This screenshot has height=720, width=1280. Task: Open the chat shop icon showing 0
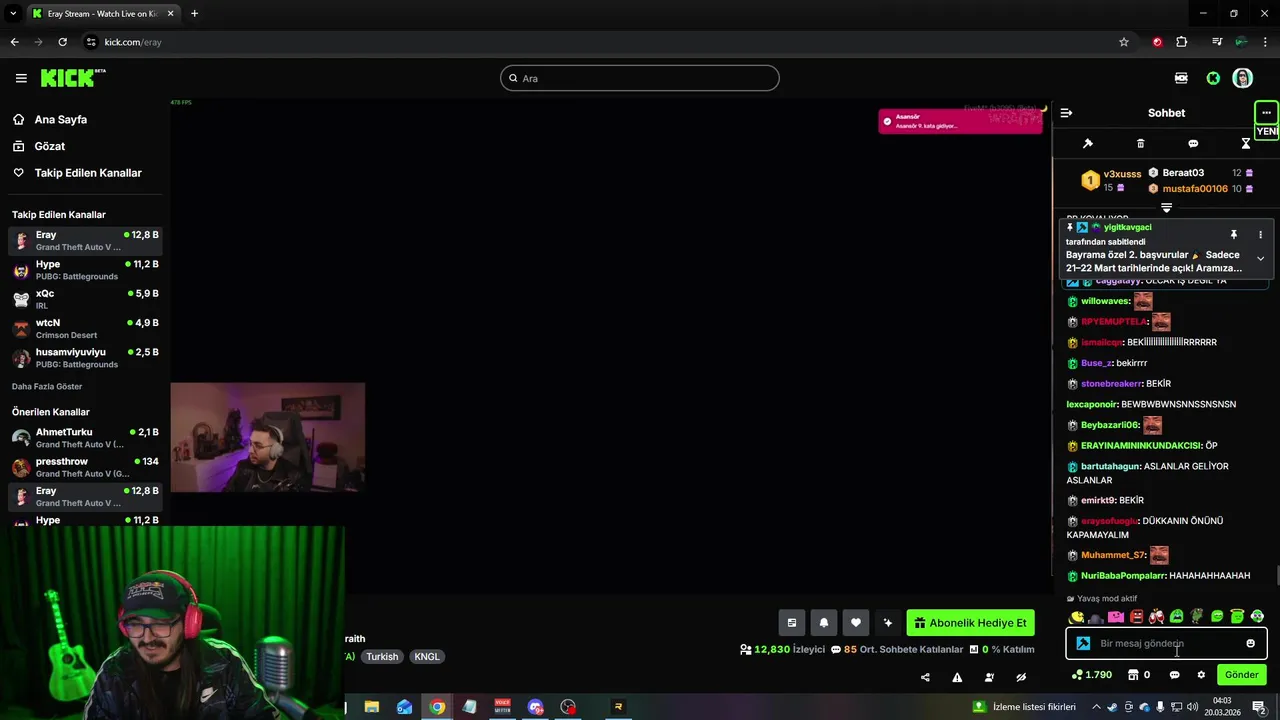1138,675
